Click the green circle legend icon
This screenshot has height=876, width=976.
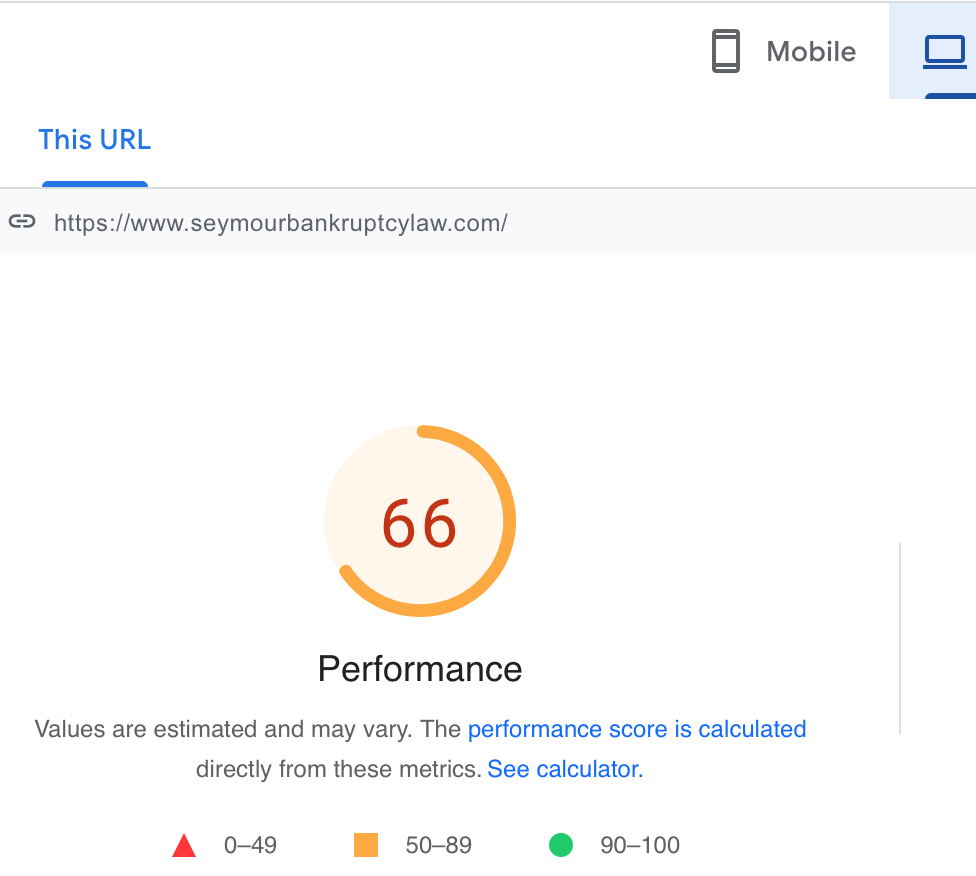(x=561, y=846)
